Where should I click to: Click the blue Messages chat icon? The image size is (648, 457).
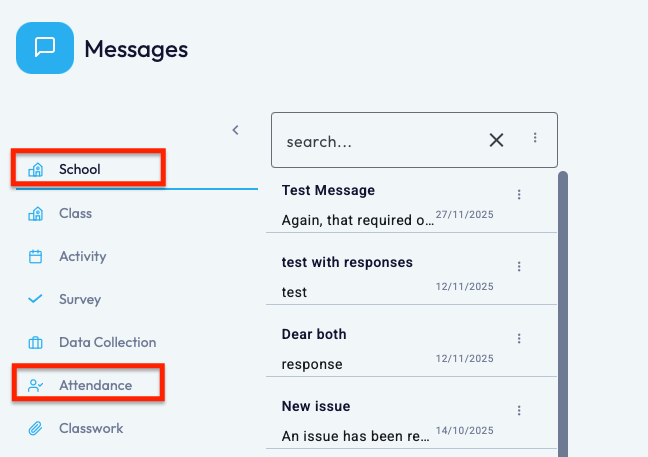[45, 48]
